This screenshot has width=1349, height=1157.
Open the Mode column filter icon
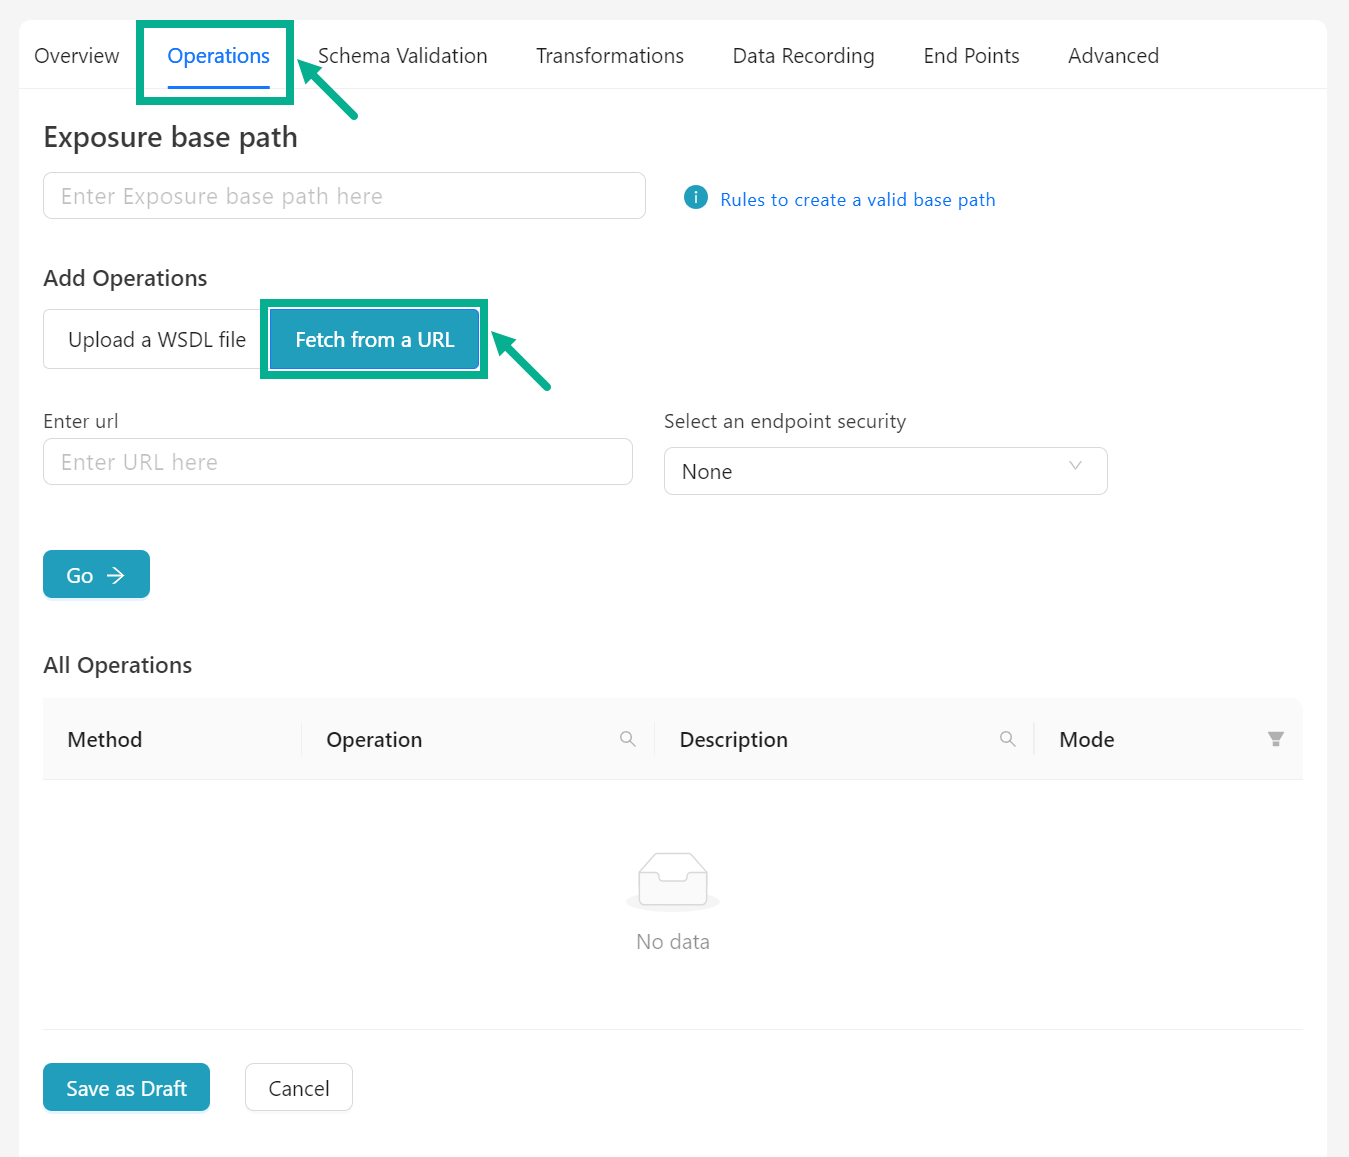click(x=1275, y=739)
